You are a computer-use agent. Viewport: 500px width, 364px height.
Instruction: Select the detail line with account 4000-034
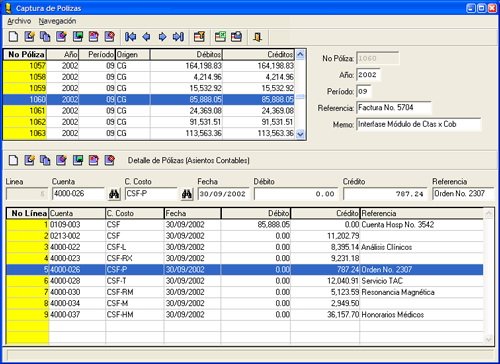tap(245, 303)
